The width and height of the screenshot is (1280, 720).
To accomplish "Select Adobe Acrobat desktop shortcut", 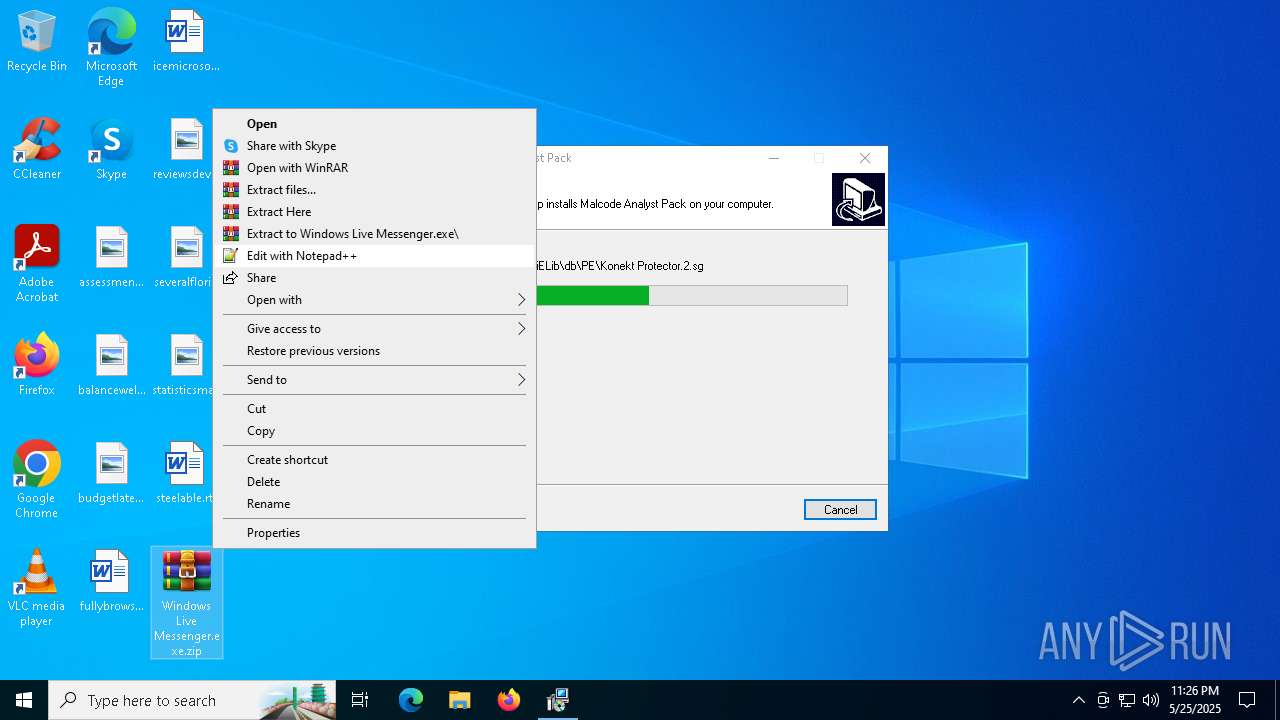I will point(37,263).
